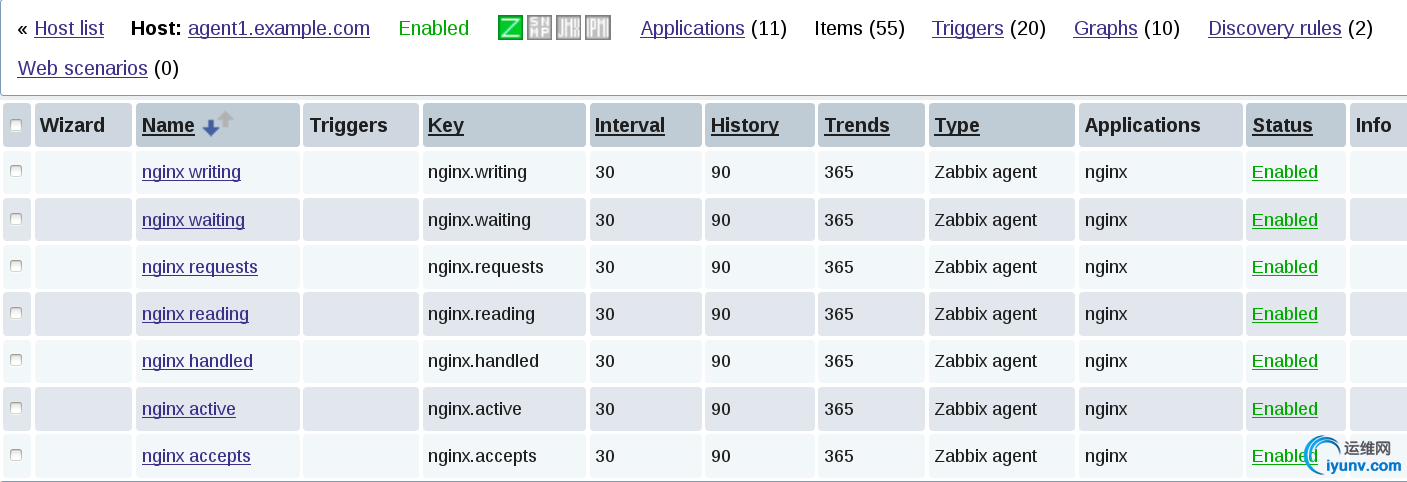1407x482 pixels.
Task: Toggle Enabled status for nginx requests
Action: [1285, 267]
